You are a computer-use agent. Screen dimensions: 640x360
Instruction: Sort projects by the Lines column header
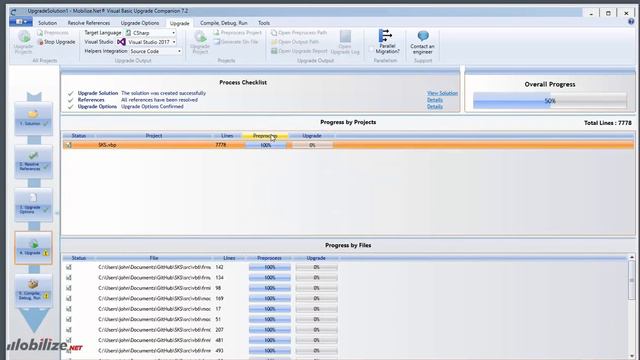[227, 136]
